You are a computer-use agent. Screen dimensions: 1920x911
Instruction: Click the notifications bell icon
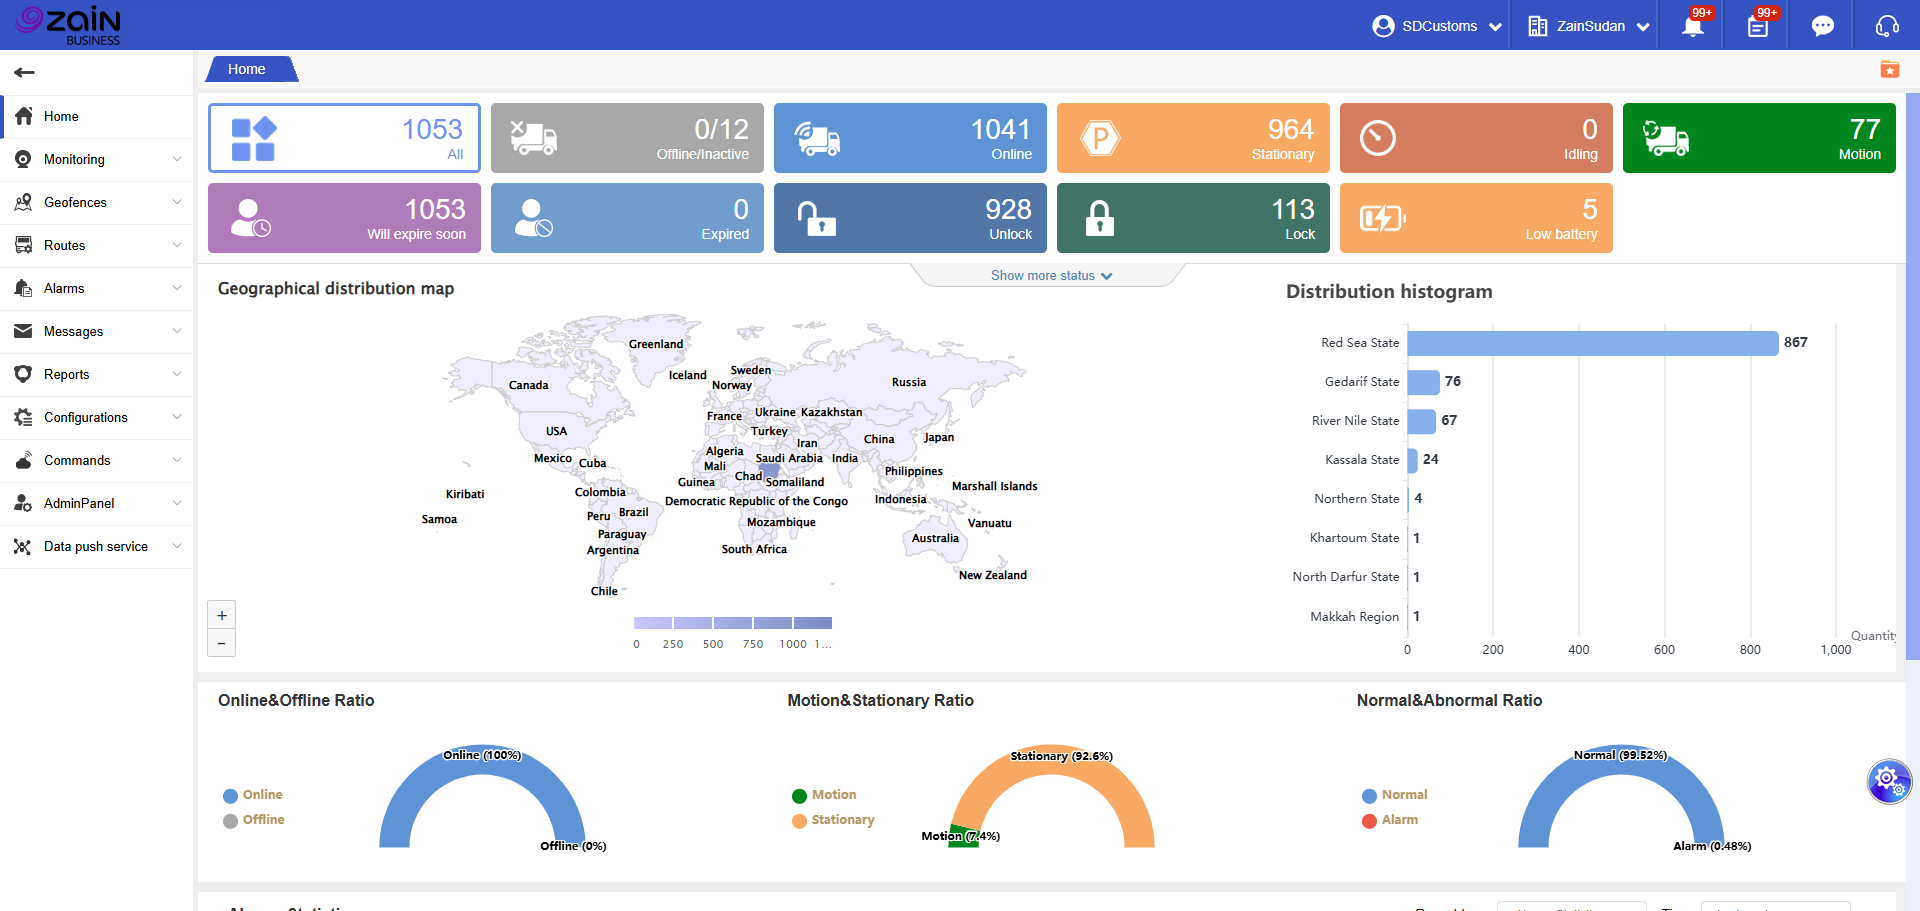coord(1692,27)
